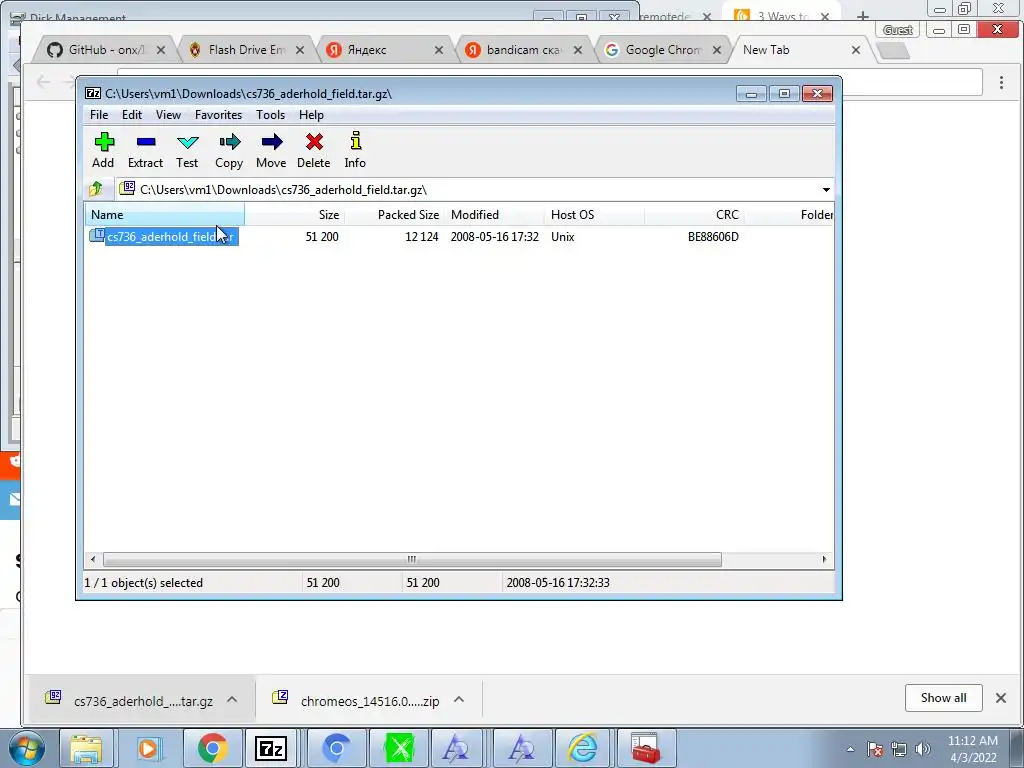Open Chrome's three-dot menu

click(x=1001, y=82)
